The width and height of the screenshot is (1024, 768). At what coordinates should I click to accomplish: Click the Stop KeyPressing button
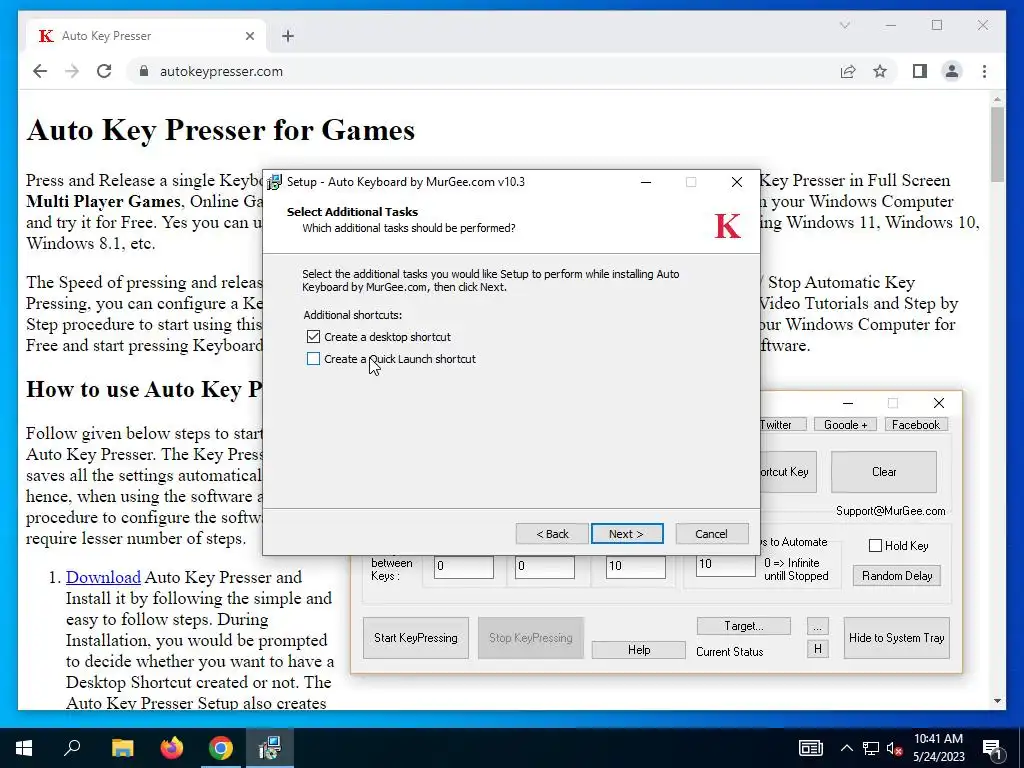[x=530, y=638]
